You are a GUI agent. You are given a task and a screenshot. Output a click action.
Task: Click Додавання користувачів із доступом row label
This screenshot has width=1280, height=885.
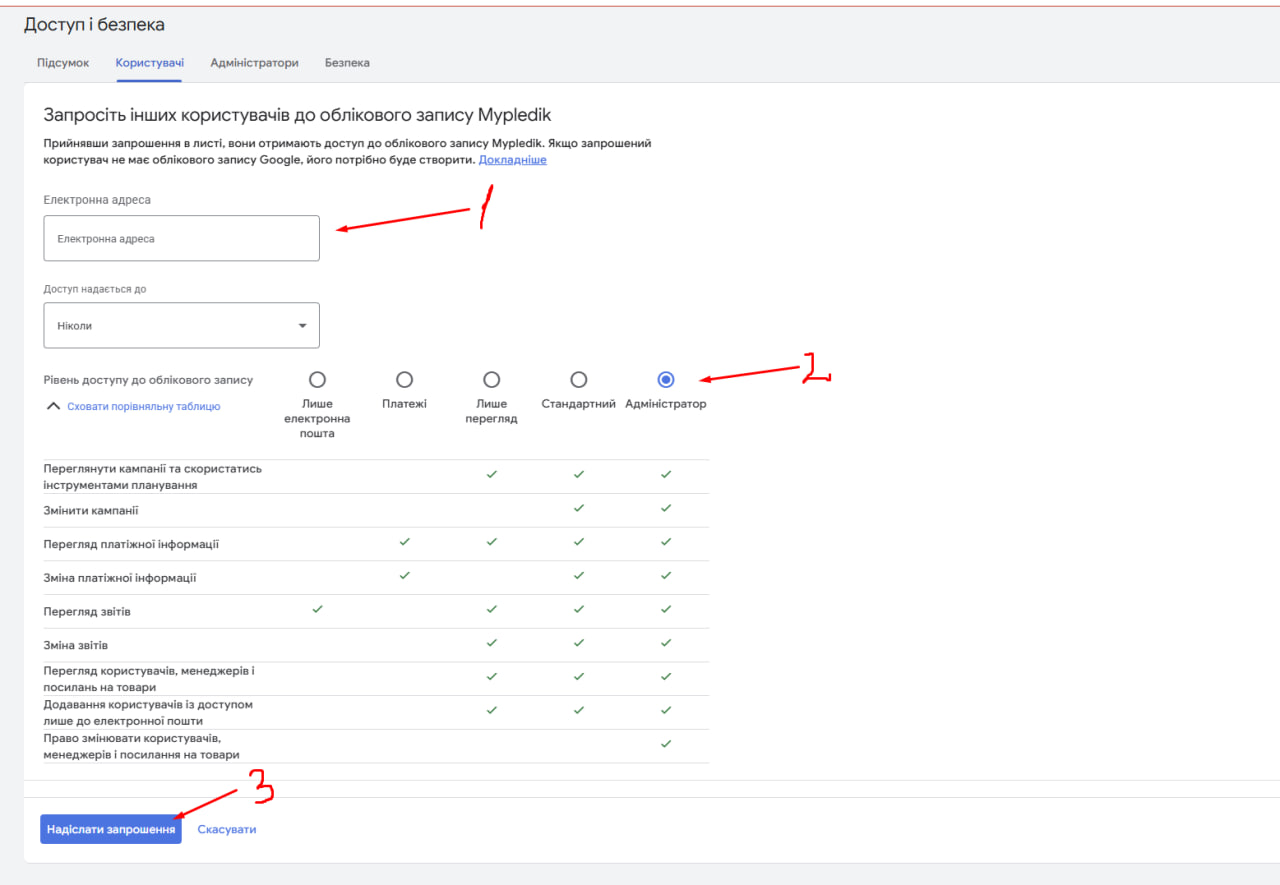click(148, 713)
